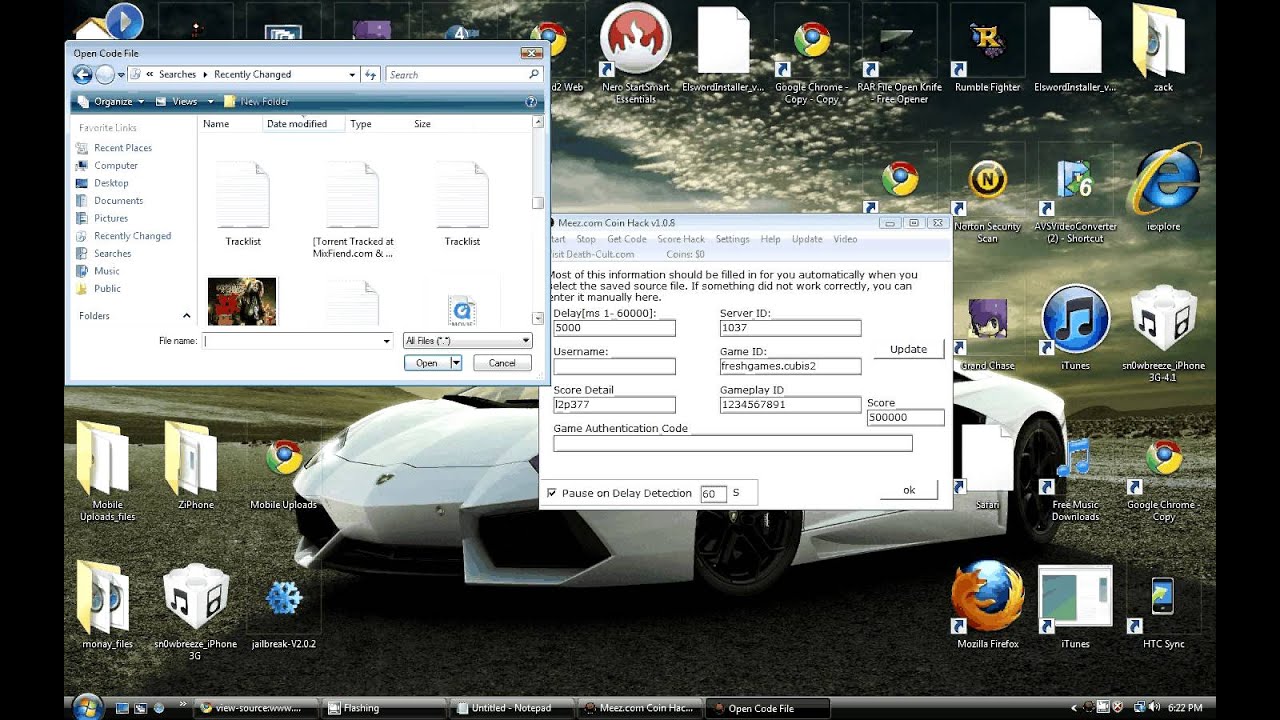Open the Free Music Downloads desktop icon
The width and height of the screenshot is (1280, 720).
tap(1075, 478)
